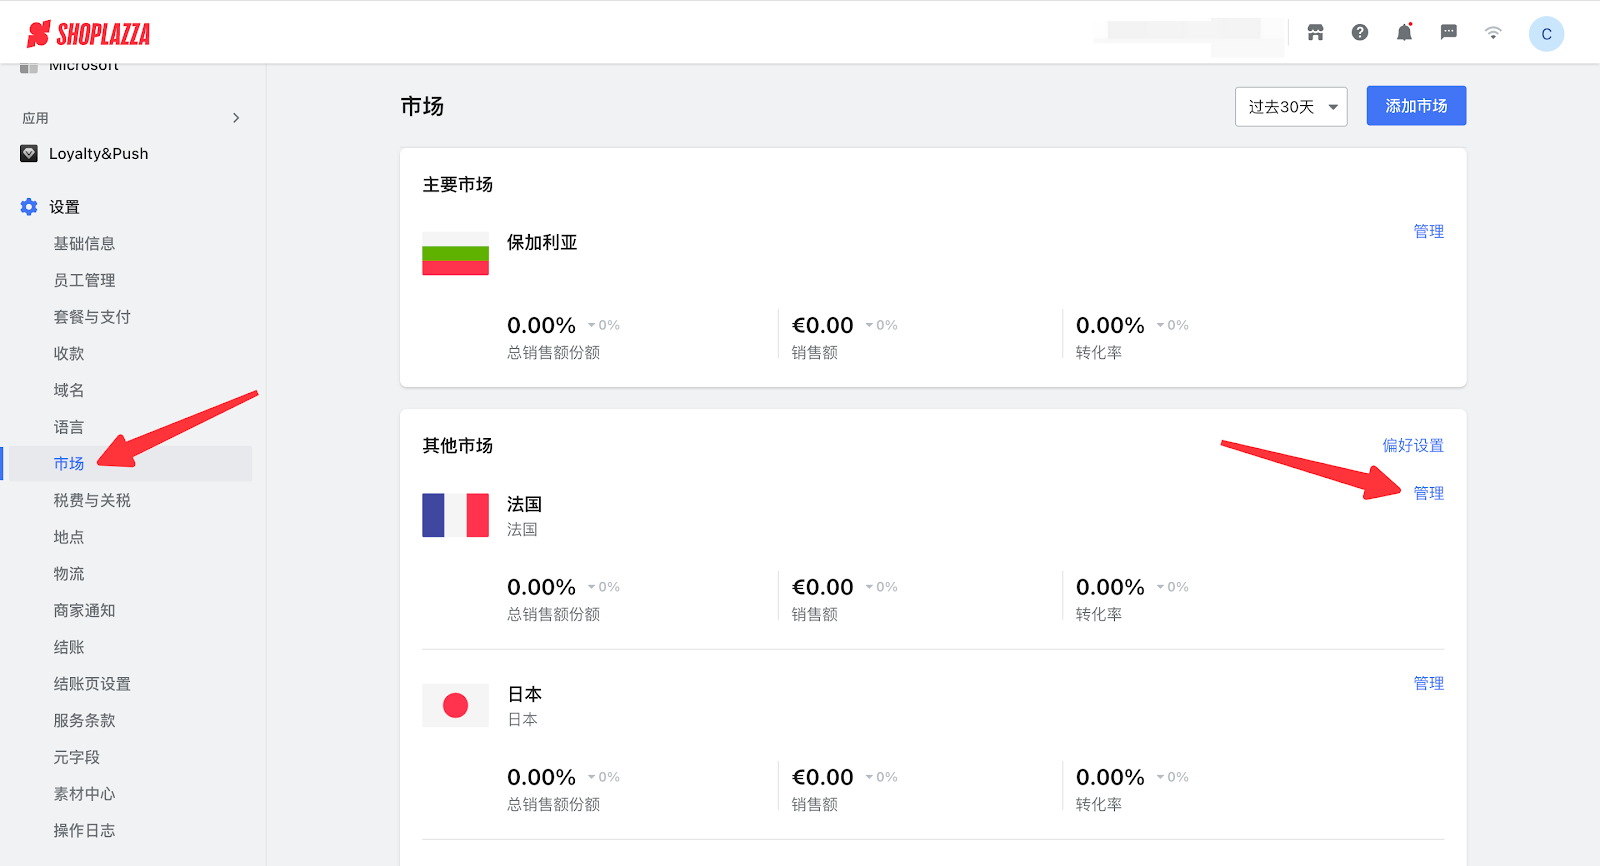Expand the 应用 section chevron
Screen dimensions: 1600x866
pos(236,118)
